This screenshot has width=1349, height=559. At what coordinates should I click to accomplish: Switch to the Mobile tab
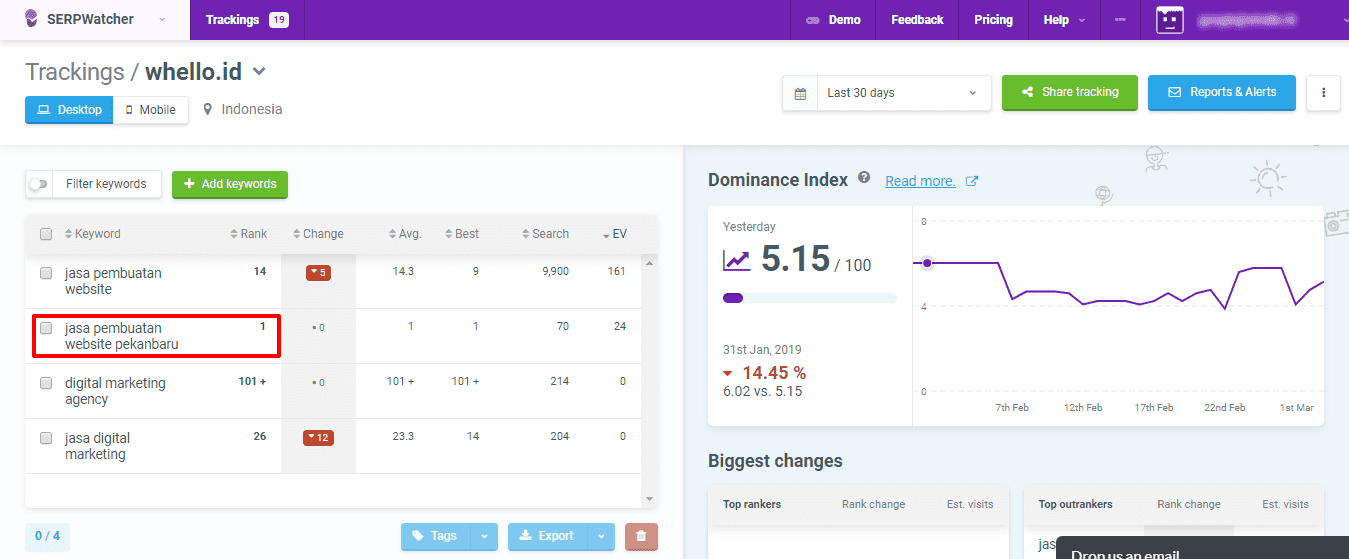click(x=151, y=110)
